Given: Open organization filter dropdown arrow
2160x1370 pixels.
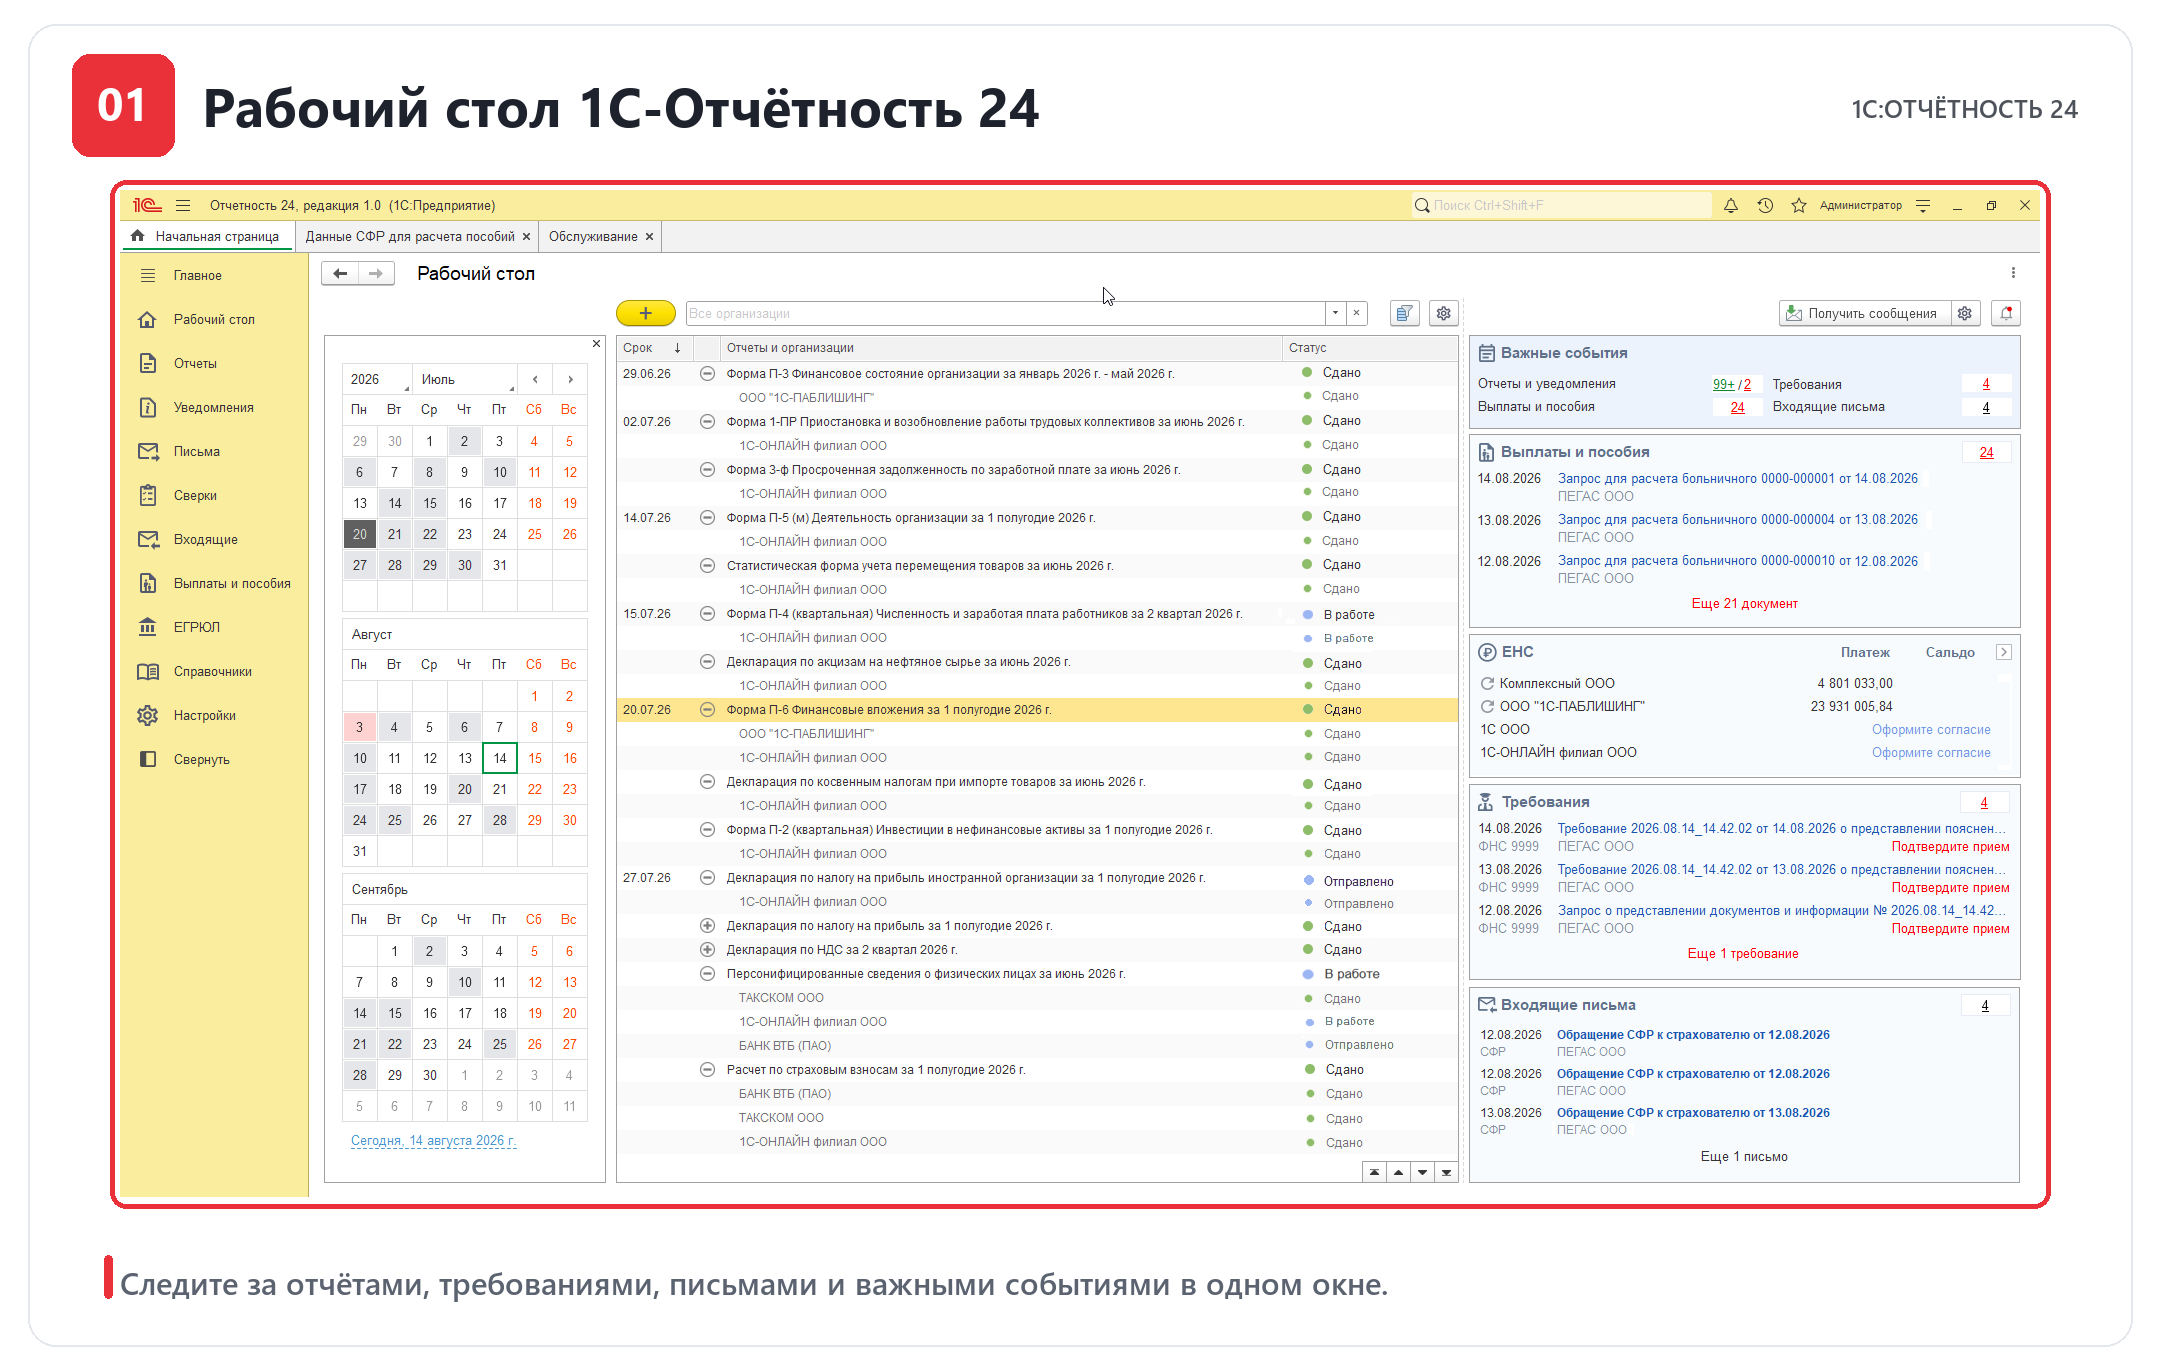Looking at the screenshot, I should click(x=1335, y=313).
